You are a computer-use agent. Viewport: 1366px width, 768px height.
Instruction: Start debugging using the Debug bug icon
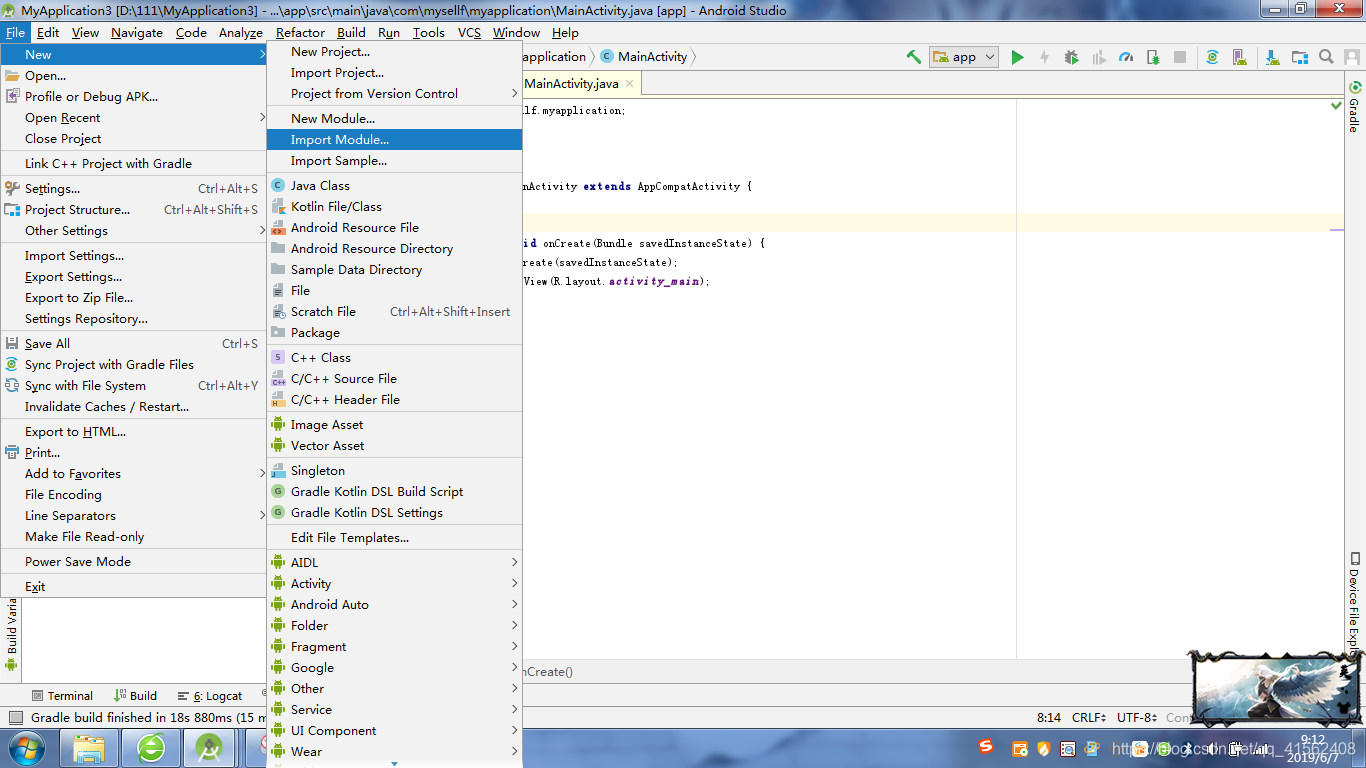click(1071, 57)
